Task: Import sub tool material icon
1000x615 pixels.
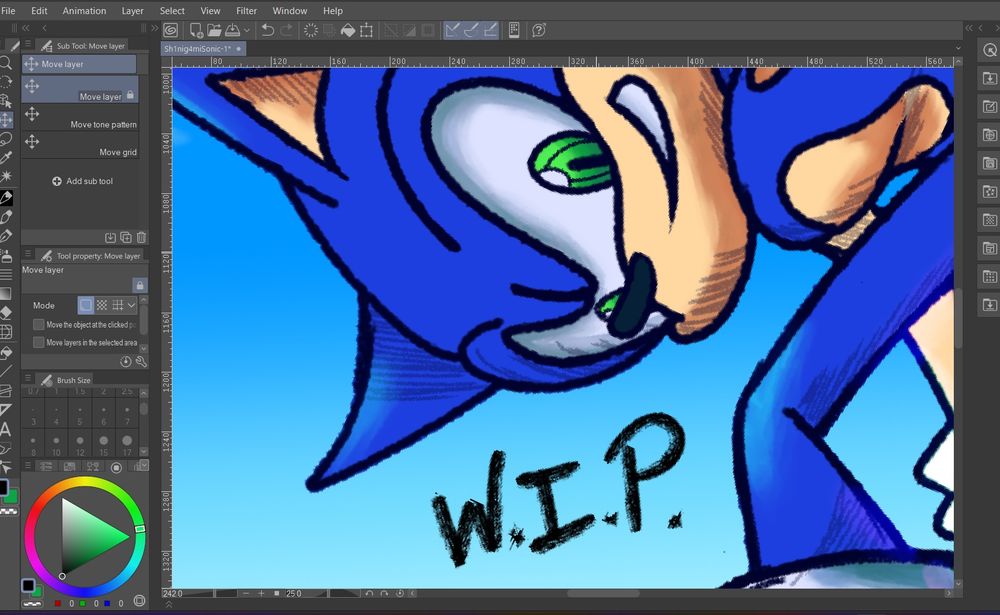Action: [x=110, y=237]
